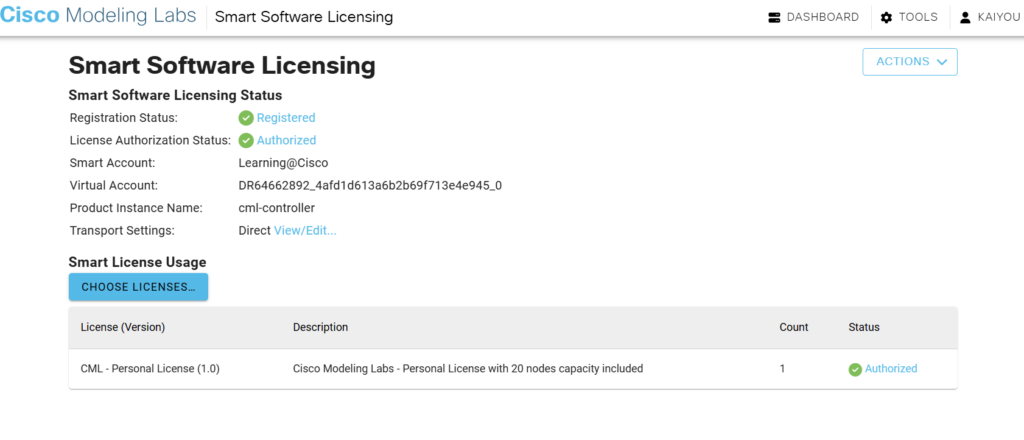Click the Tools gear icon
Viewport: 1024px width, 440px height.
(x=886, y=18)
